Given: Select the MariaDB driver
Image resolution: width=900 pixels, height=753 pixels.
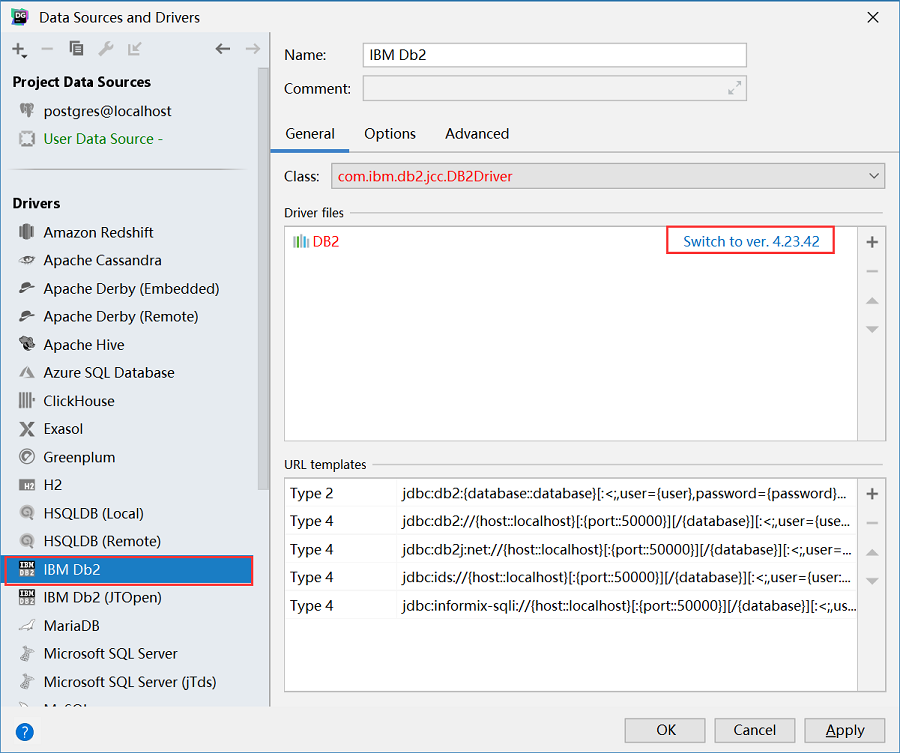Looking at the screenshot, I should 75,625.
